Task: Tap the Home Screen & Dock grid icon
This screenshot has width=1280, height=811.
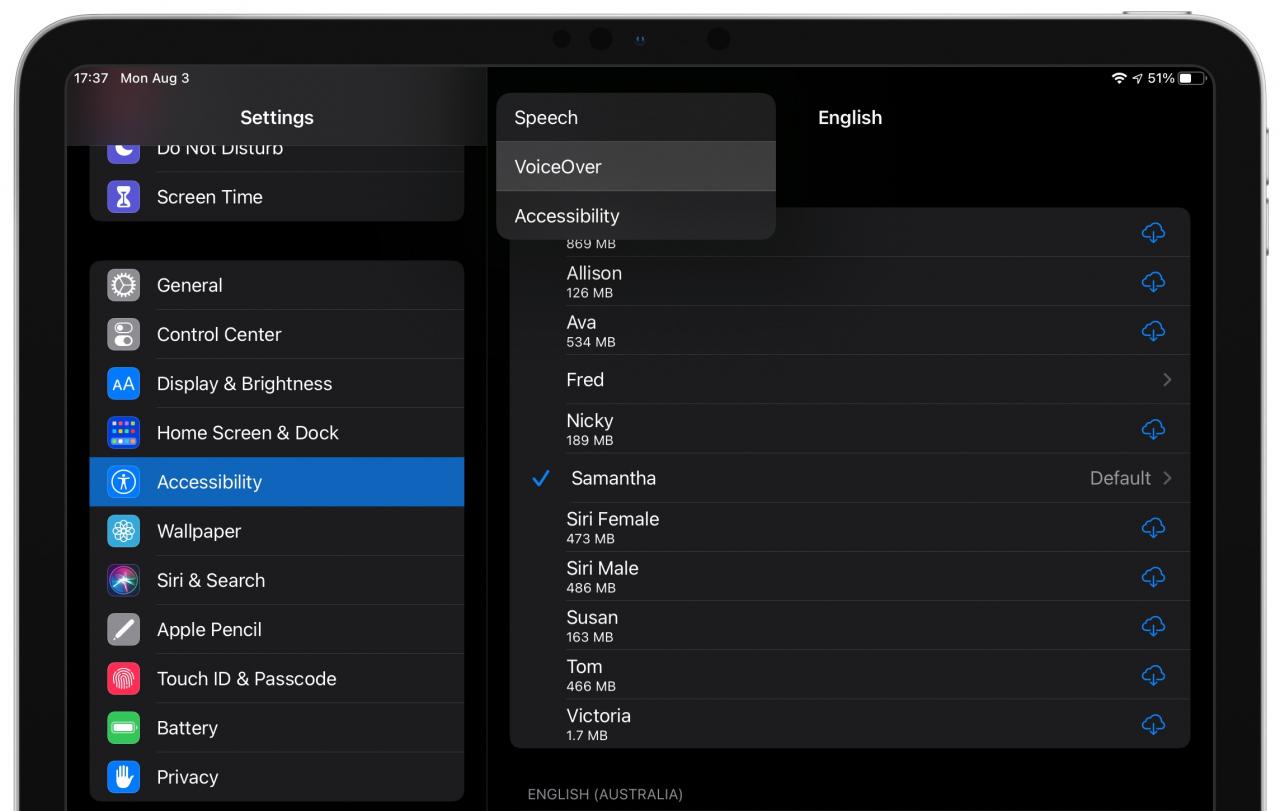Action: (x=123, y=432)
